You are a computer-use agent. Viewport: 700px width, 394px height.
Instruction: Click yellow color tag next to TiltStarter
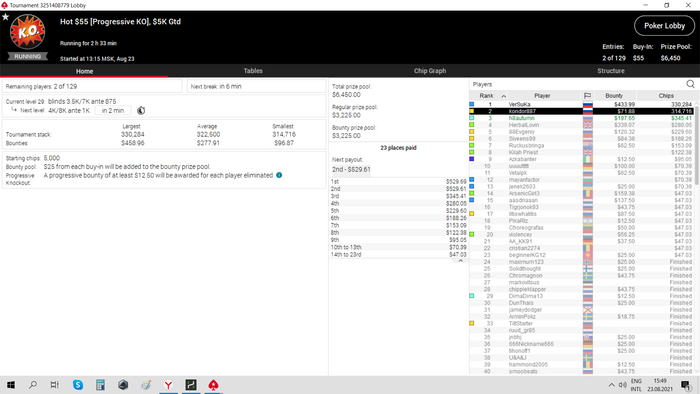tap(471, 323)
